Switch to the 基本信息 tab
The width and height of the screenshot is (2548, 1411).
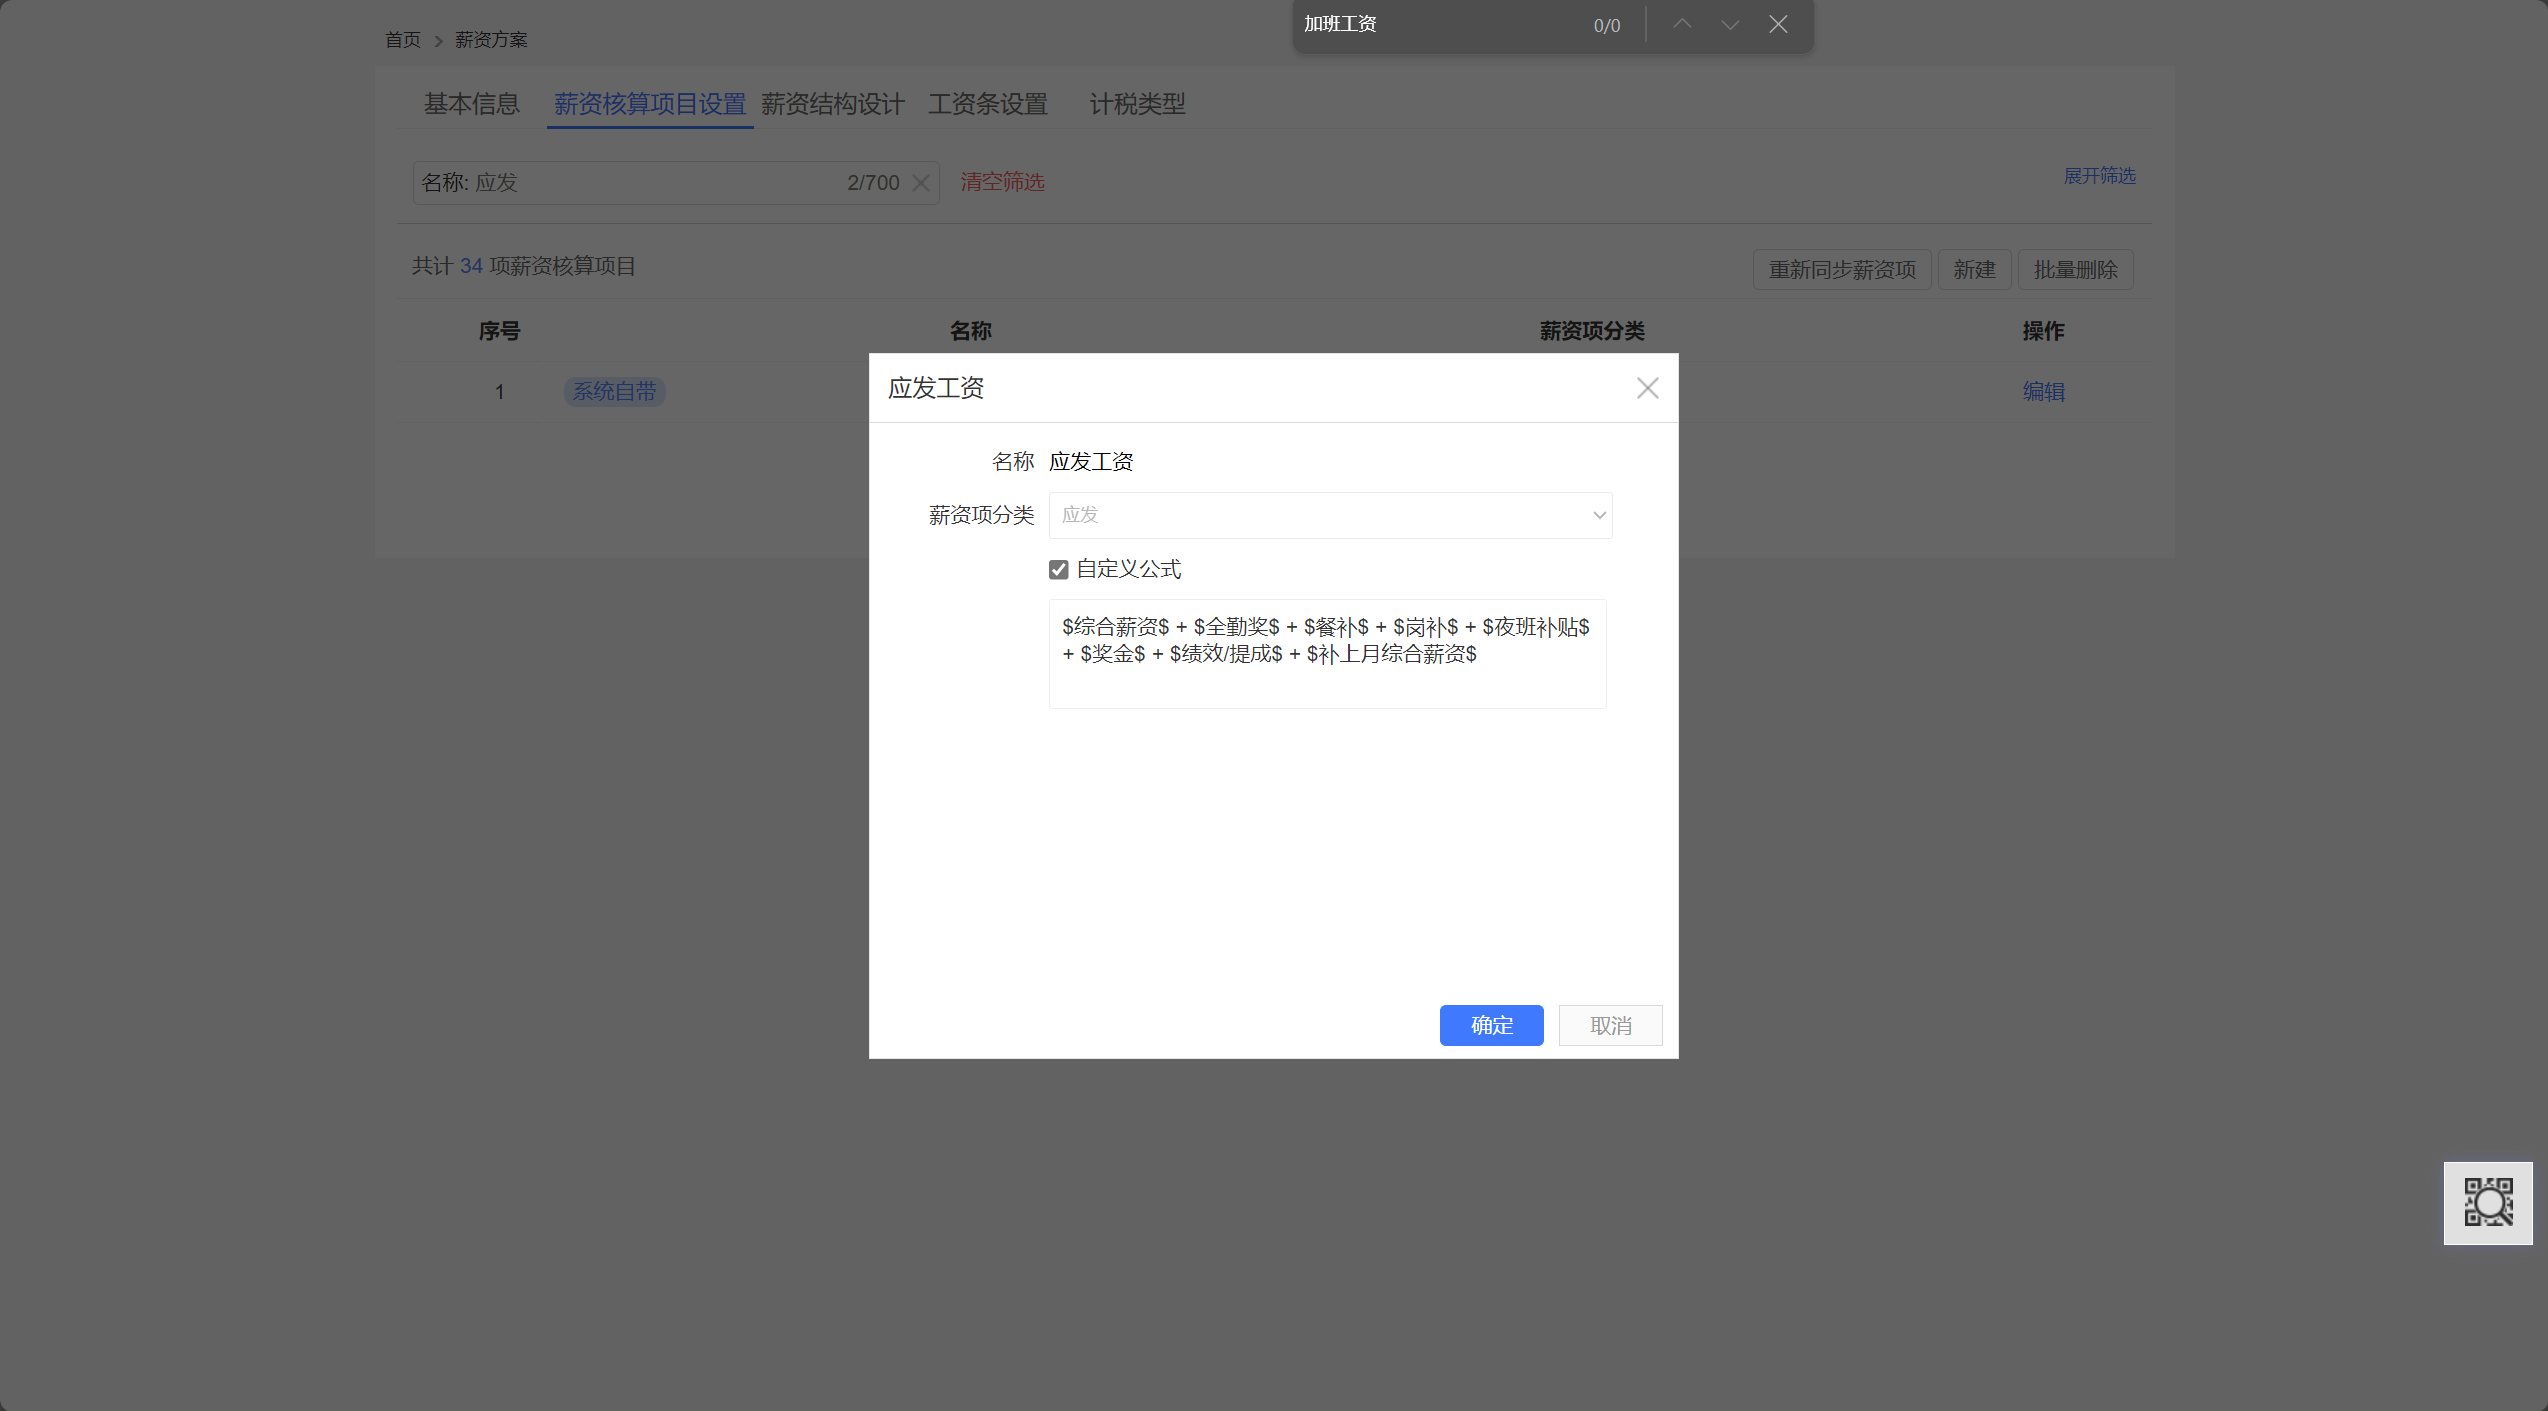pyautogui.click(x=471, y=104)
